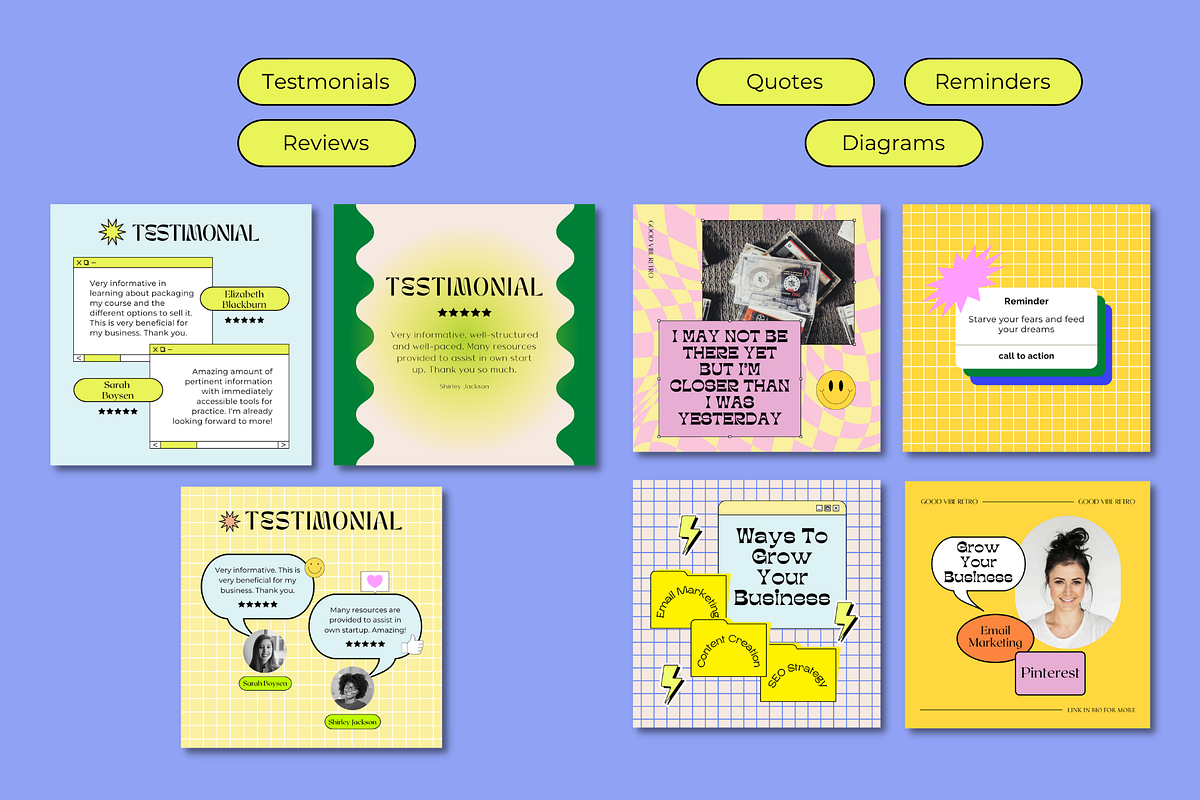The image size is (1200, 800).
Task: Click the minimize dash on the retro testimonial window
Action: coord(93,262)
